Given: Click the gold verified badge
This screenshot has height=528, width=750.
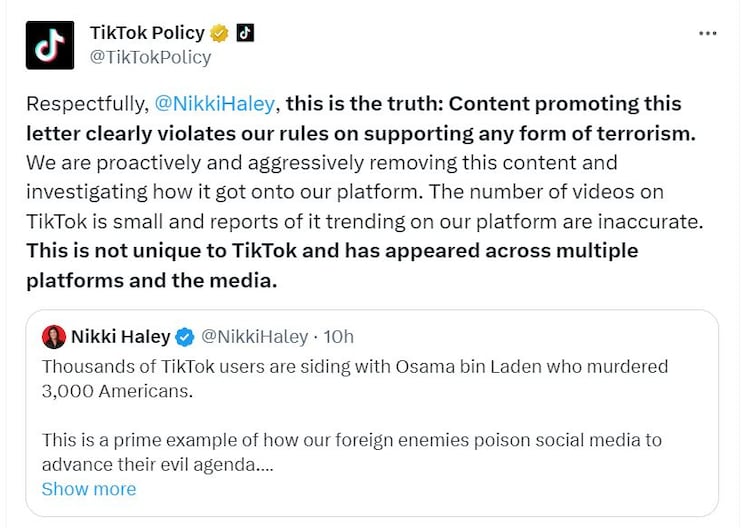Looking at the screenshot, I should pos(220,33).
